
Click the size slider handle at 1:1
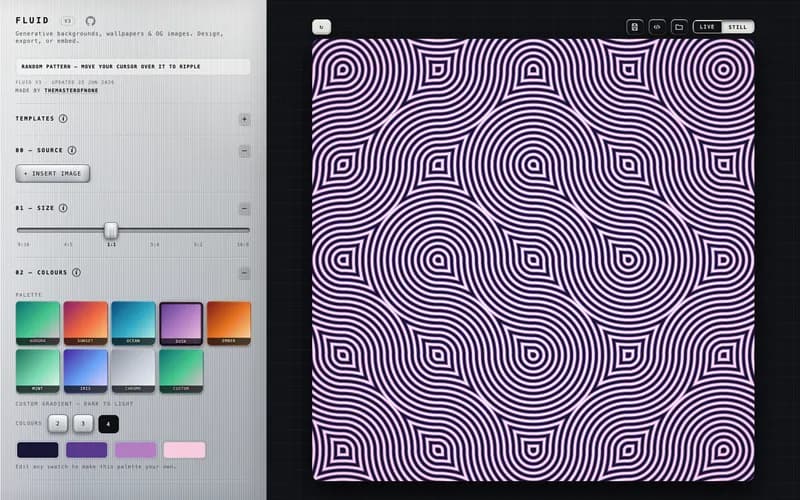(x=111, y=231)
